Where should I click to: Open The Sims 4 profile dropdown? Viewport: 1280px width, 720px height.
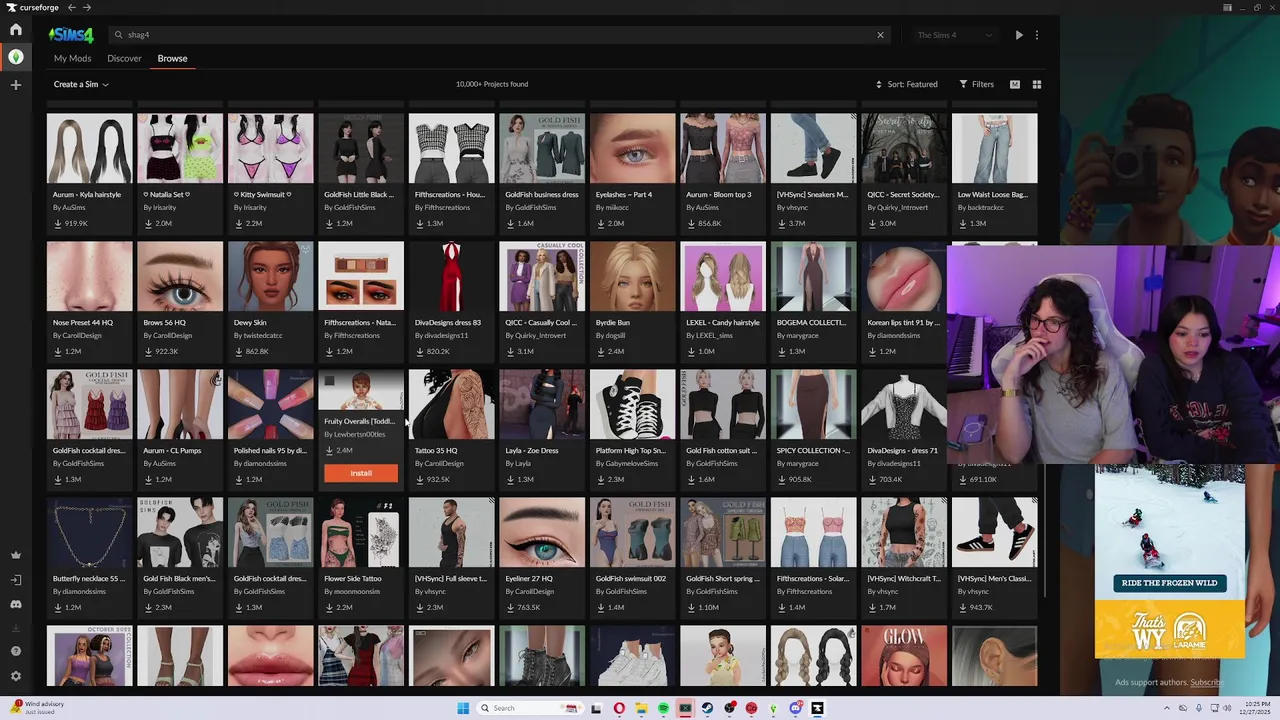point(955,35)
